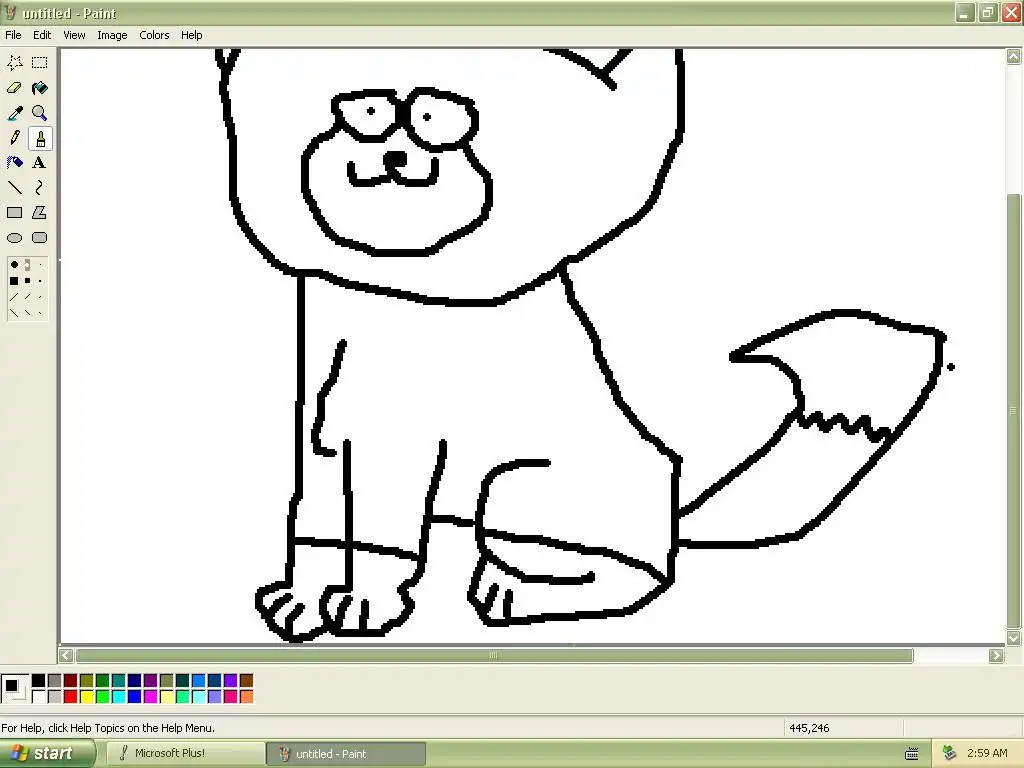The height and width of the screenshot is (768, 1024).
Task: Open the View menu
Action: point(74,35)
